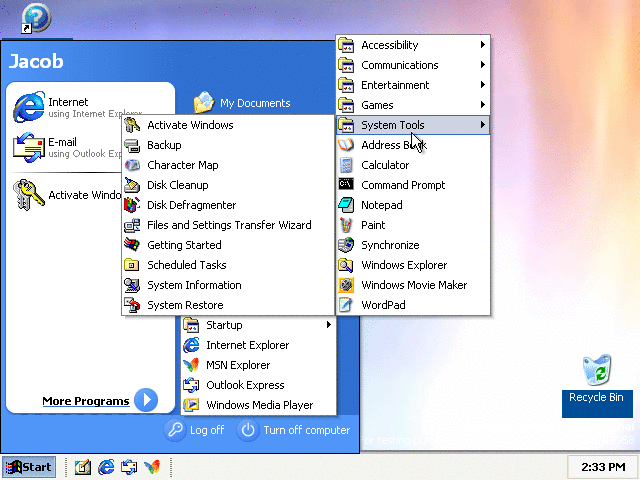Open Scheduled Tasks folder icon
This screenshot has height=480, width=640.
pos(132,265)
